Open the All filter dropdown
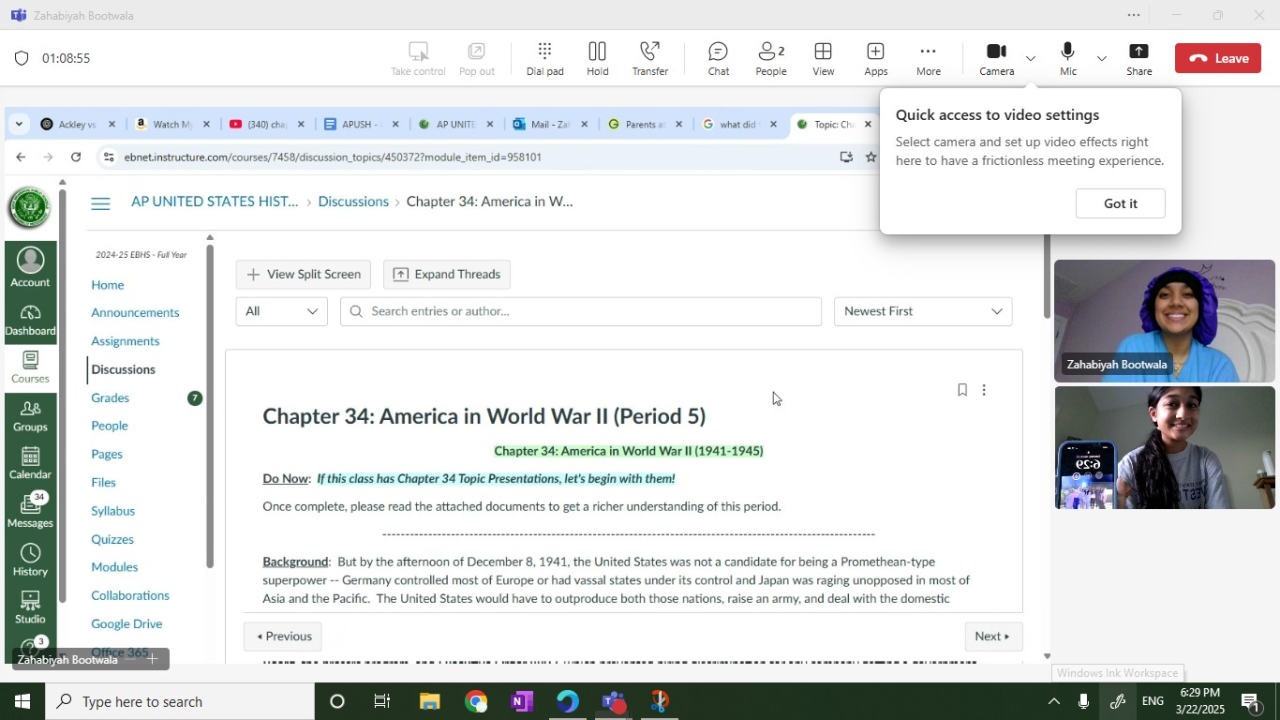Image resolution: width=1280 pixels, height=720 pixels. 282,311
